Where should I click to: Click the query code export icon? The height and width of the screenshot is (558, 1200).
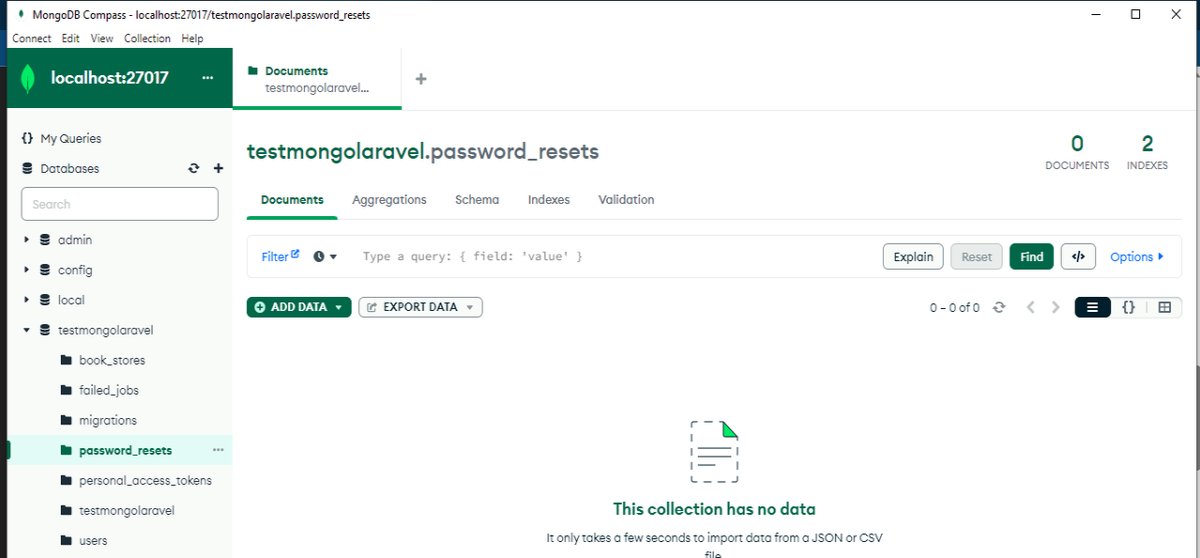coord(1078,257)
